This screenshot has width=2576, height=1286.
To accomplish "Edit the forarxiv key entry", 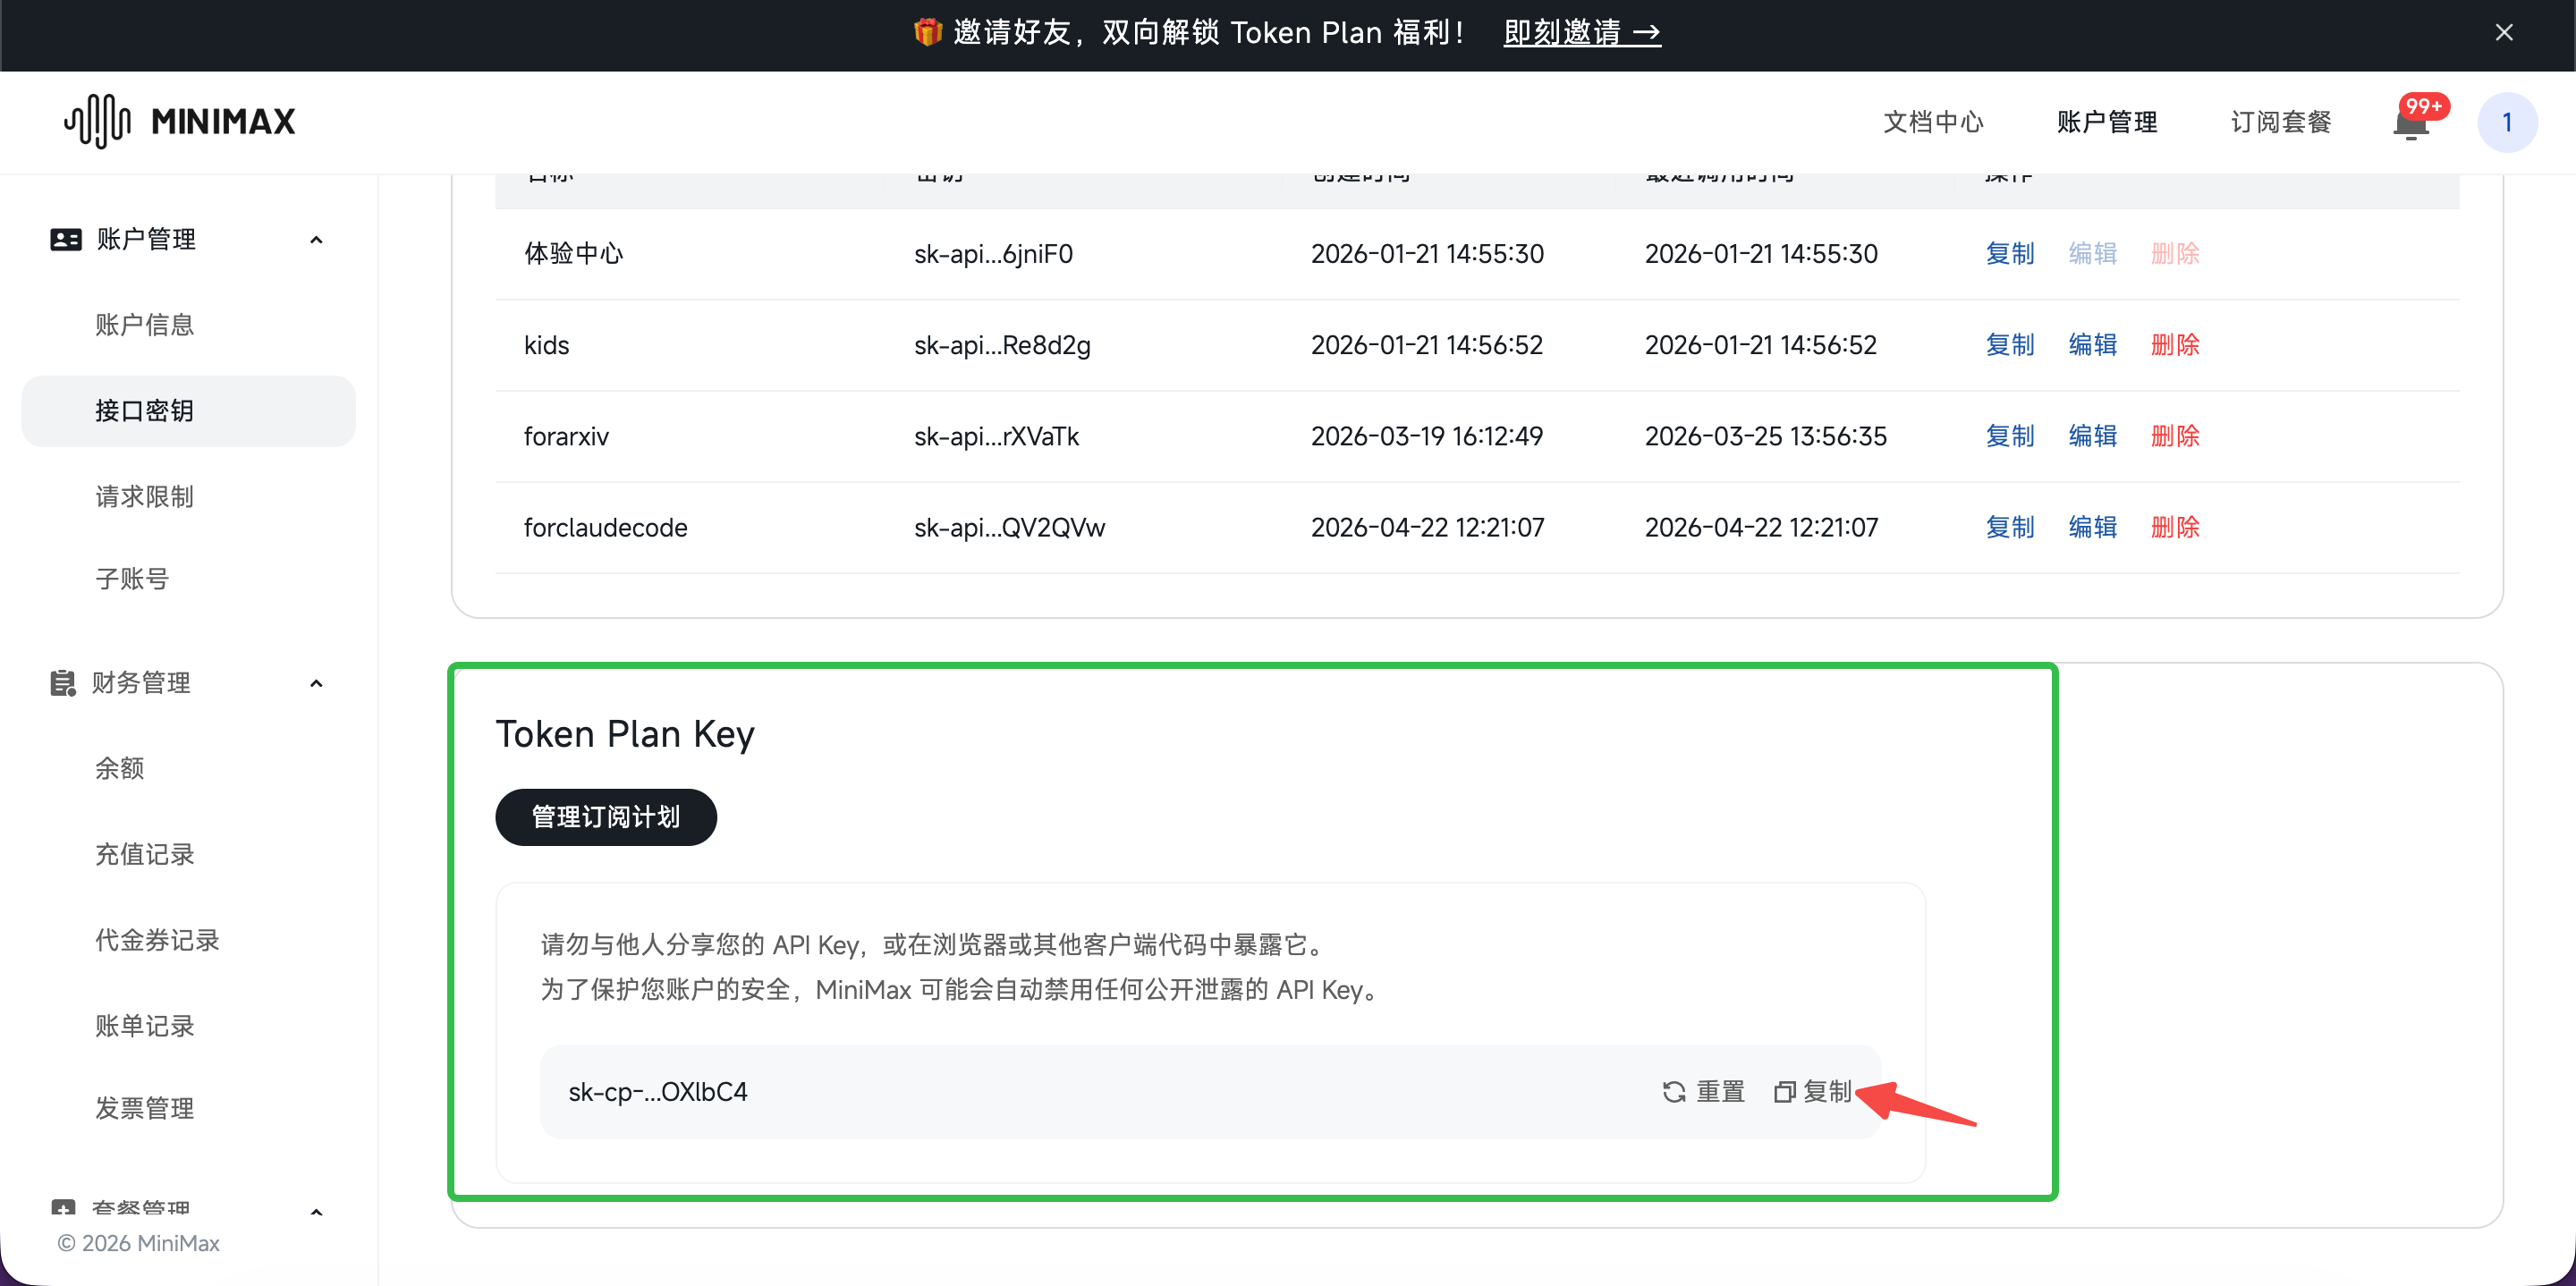I will pos(2093,436).
